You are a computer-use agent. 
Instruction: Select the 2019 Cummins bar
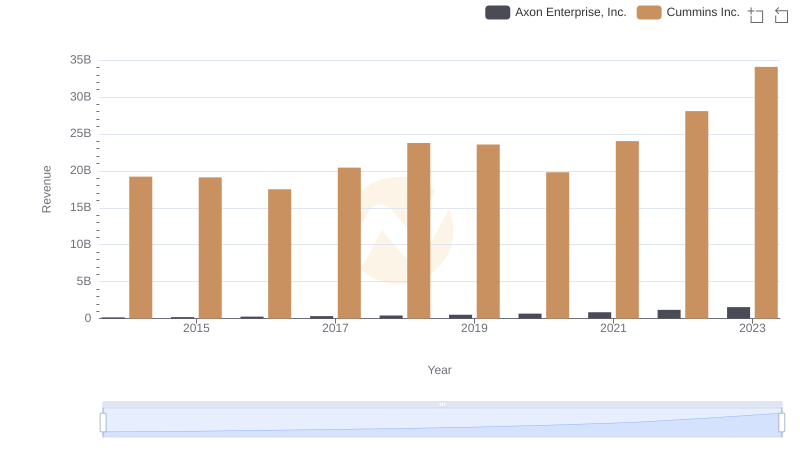(x=488, y=232)
